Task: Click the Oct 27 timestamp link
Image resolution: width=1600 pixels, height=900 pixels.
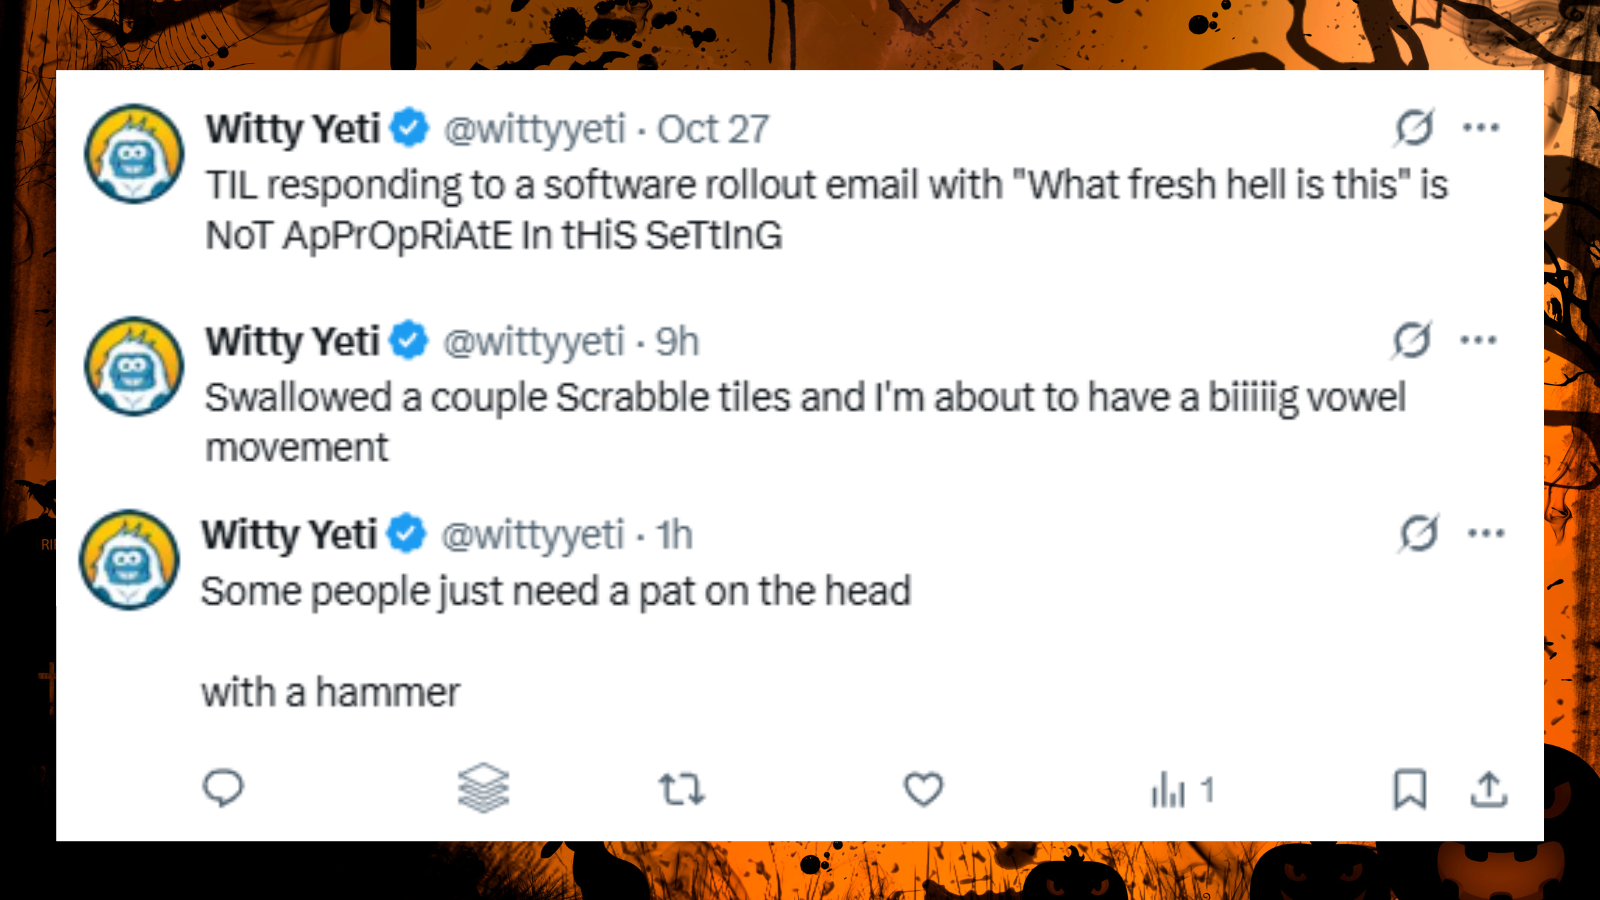Action: (712, 128)
